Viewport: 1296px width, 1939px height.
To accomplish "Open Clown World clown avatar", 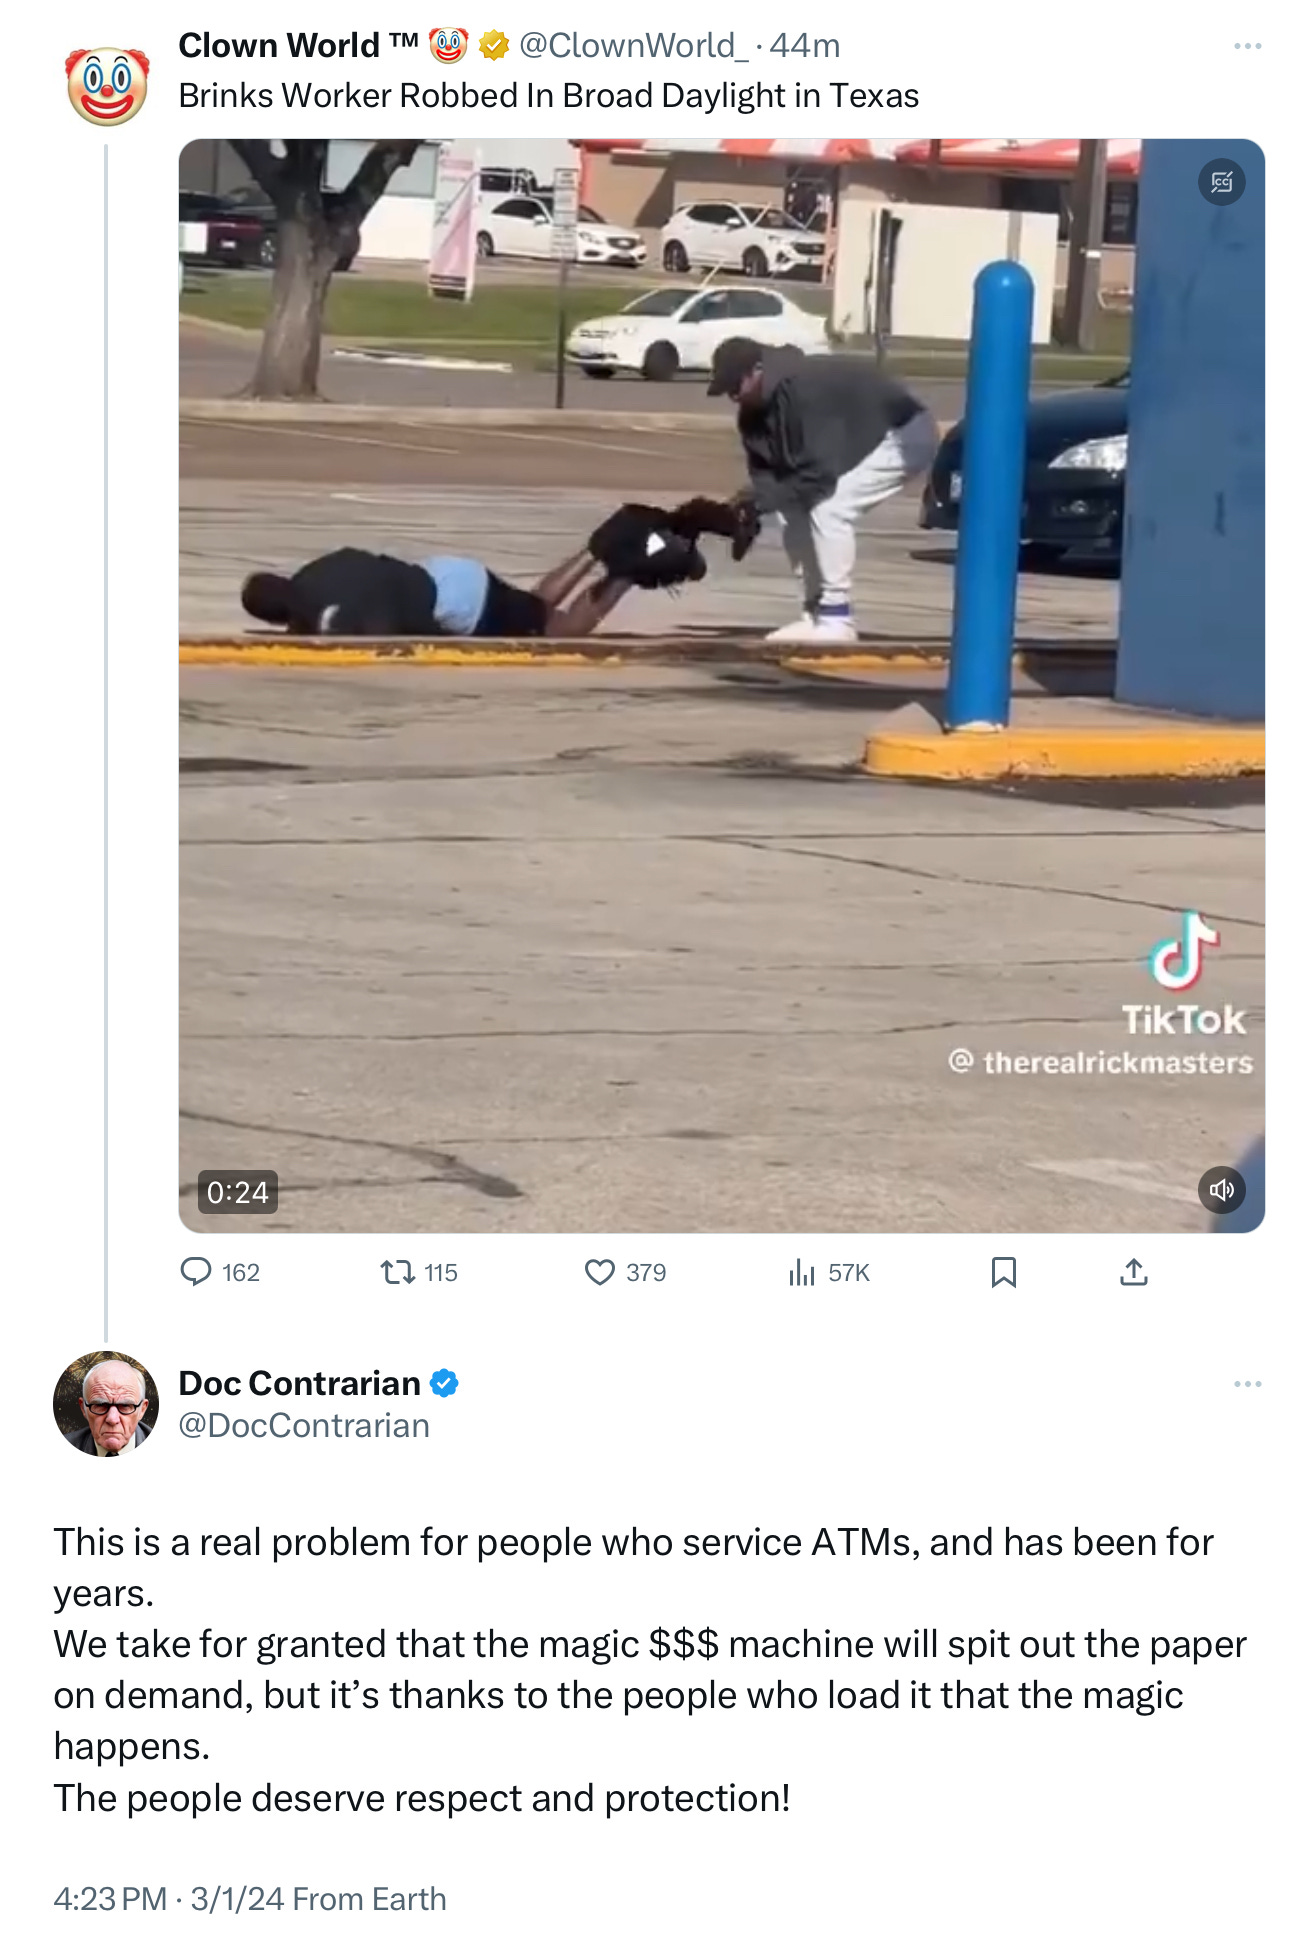I will [x=107, y=85].
